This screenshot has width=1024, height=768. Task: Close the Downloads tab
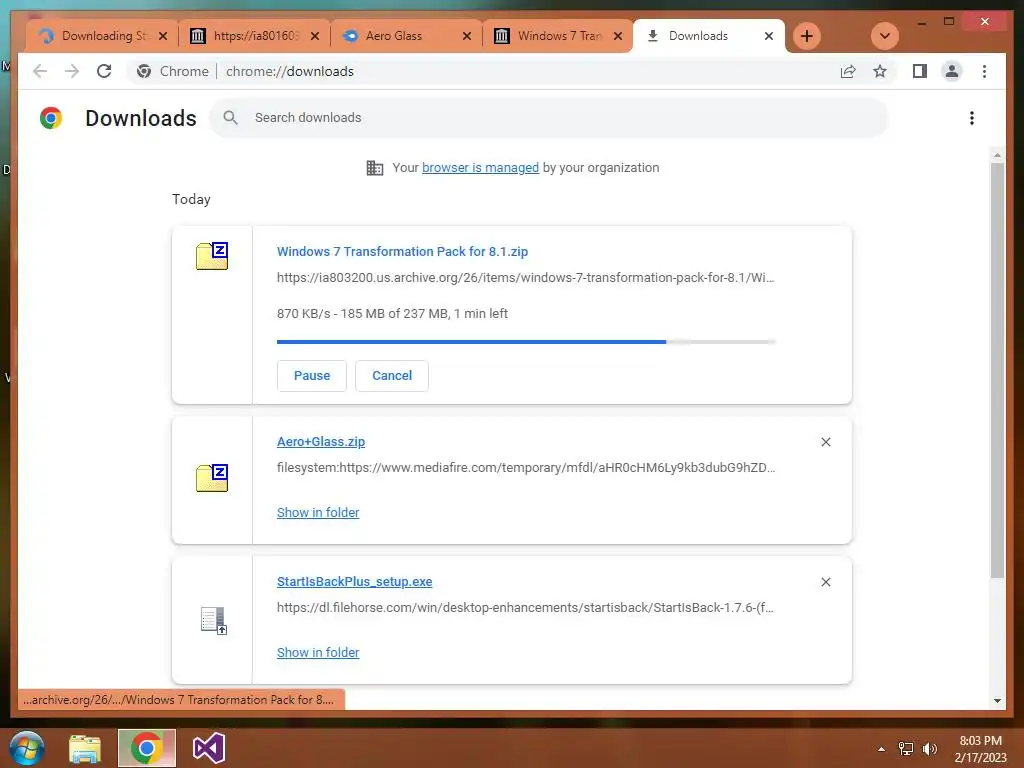click(x=769, y=36)
